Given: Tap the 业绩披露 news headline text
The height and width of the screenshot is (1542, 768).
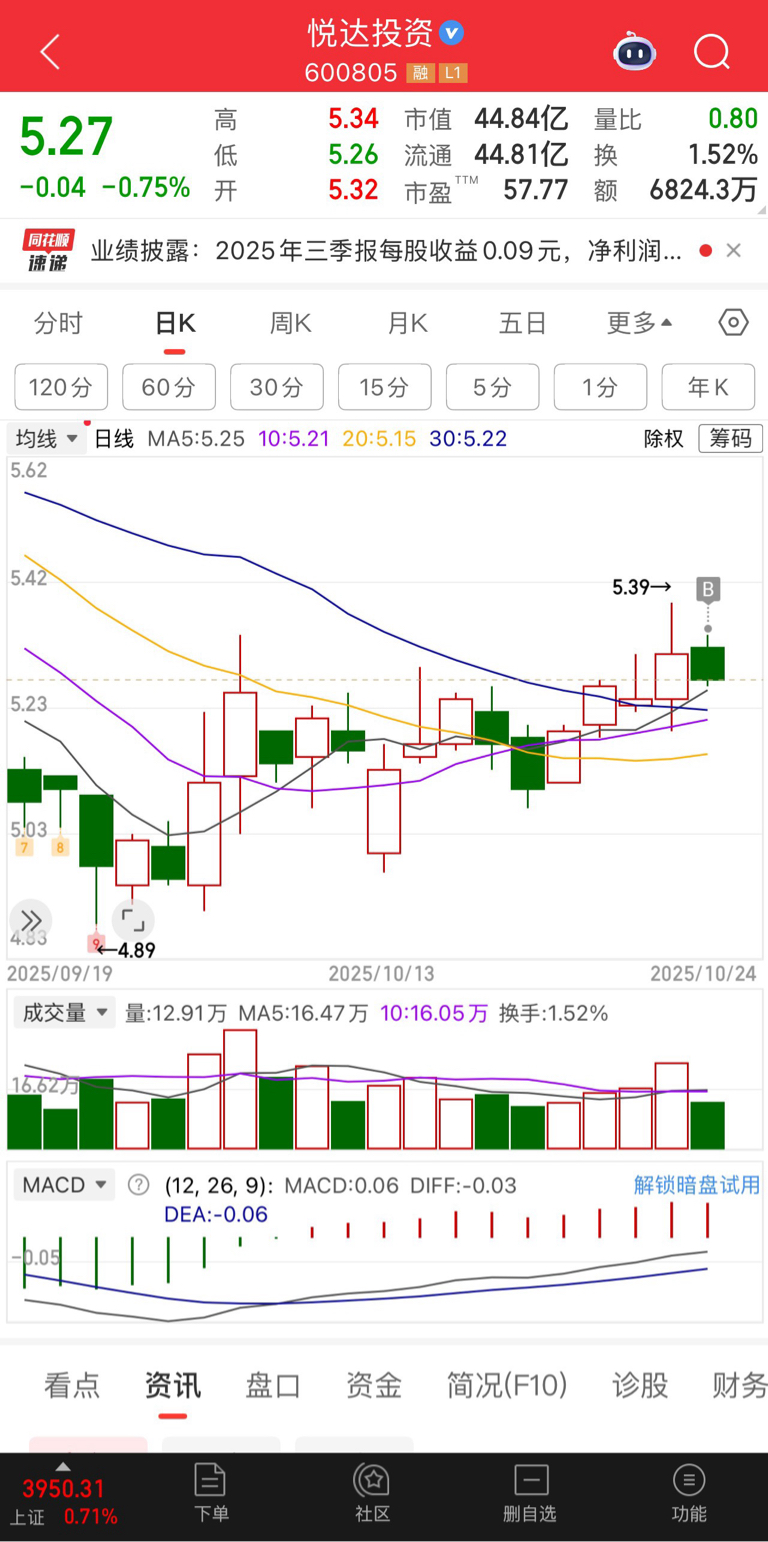Looking at the screenshot, I should [x=387, y=251].
